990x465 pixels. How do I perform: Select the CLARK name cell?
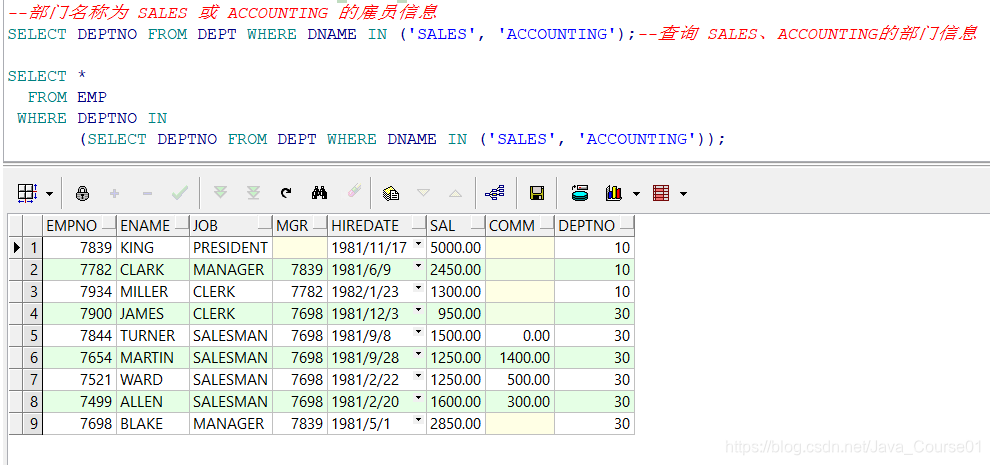click(x=153, y=270)
